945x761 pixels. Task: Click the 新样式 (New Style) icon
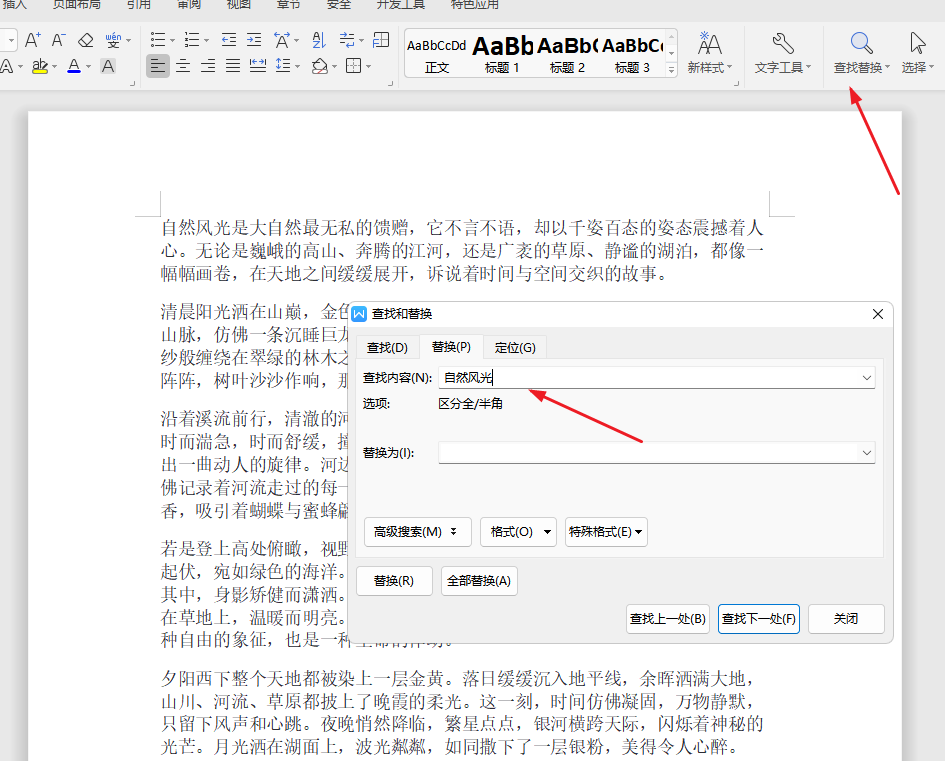(x=710, y=50)
